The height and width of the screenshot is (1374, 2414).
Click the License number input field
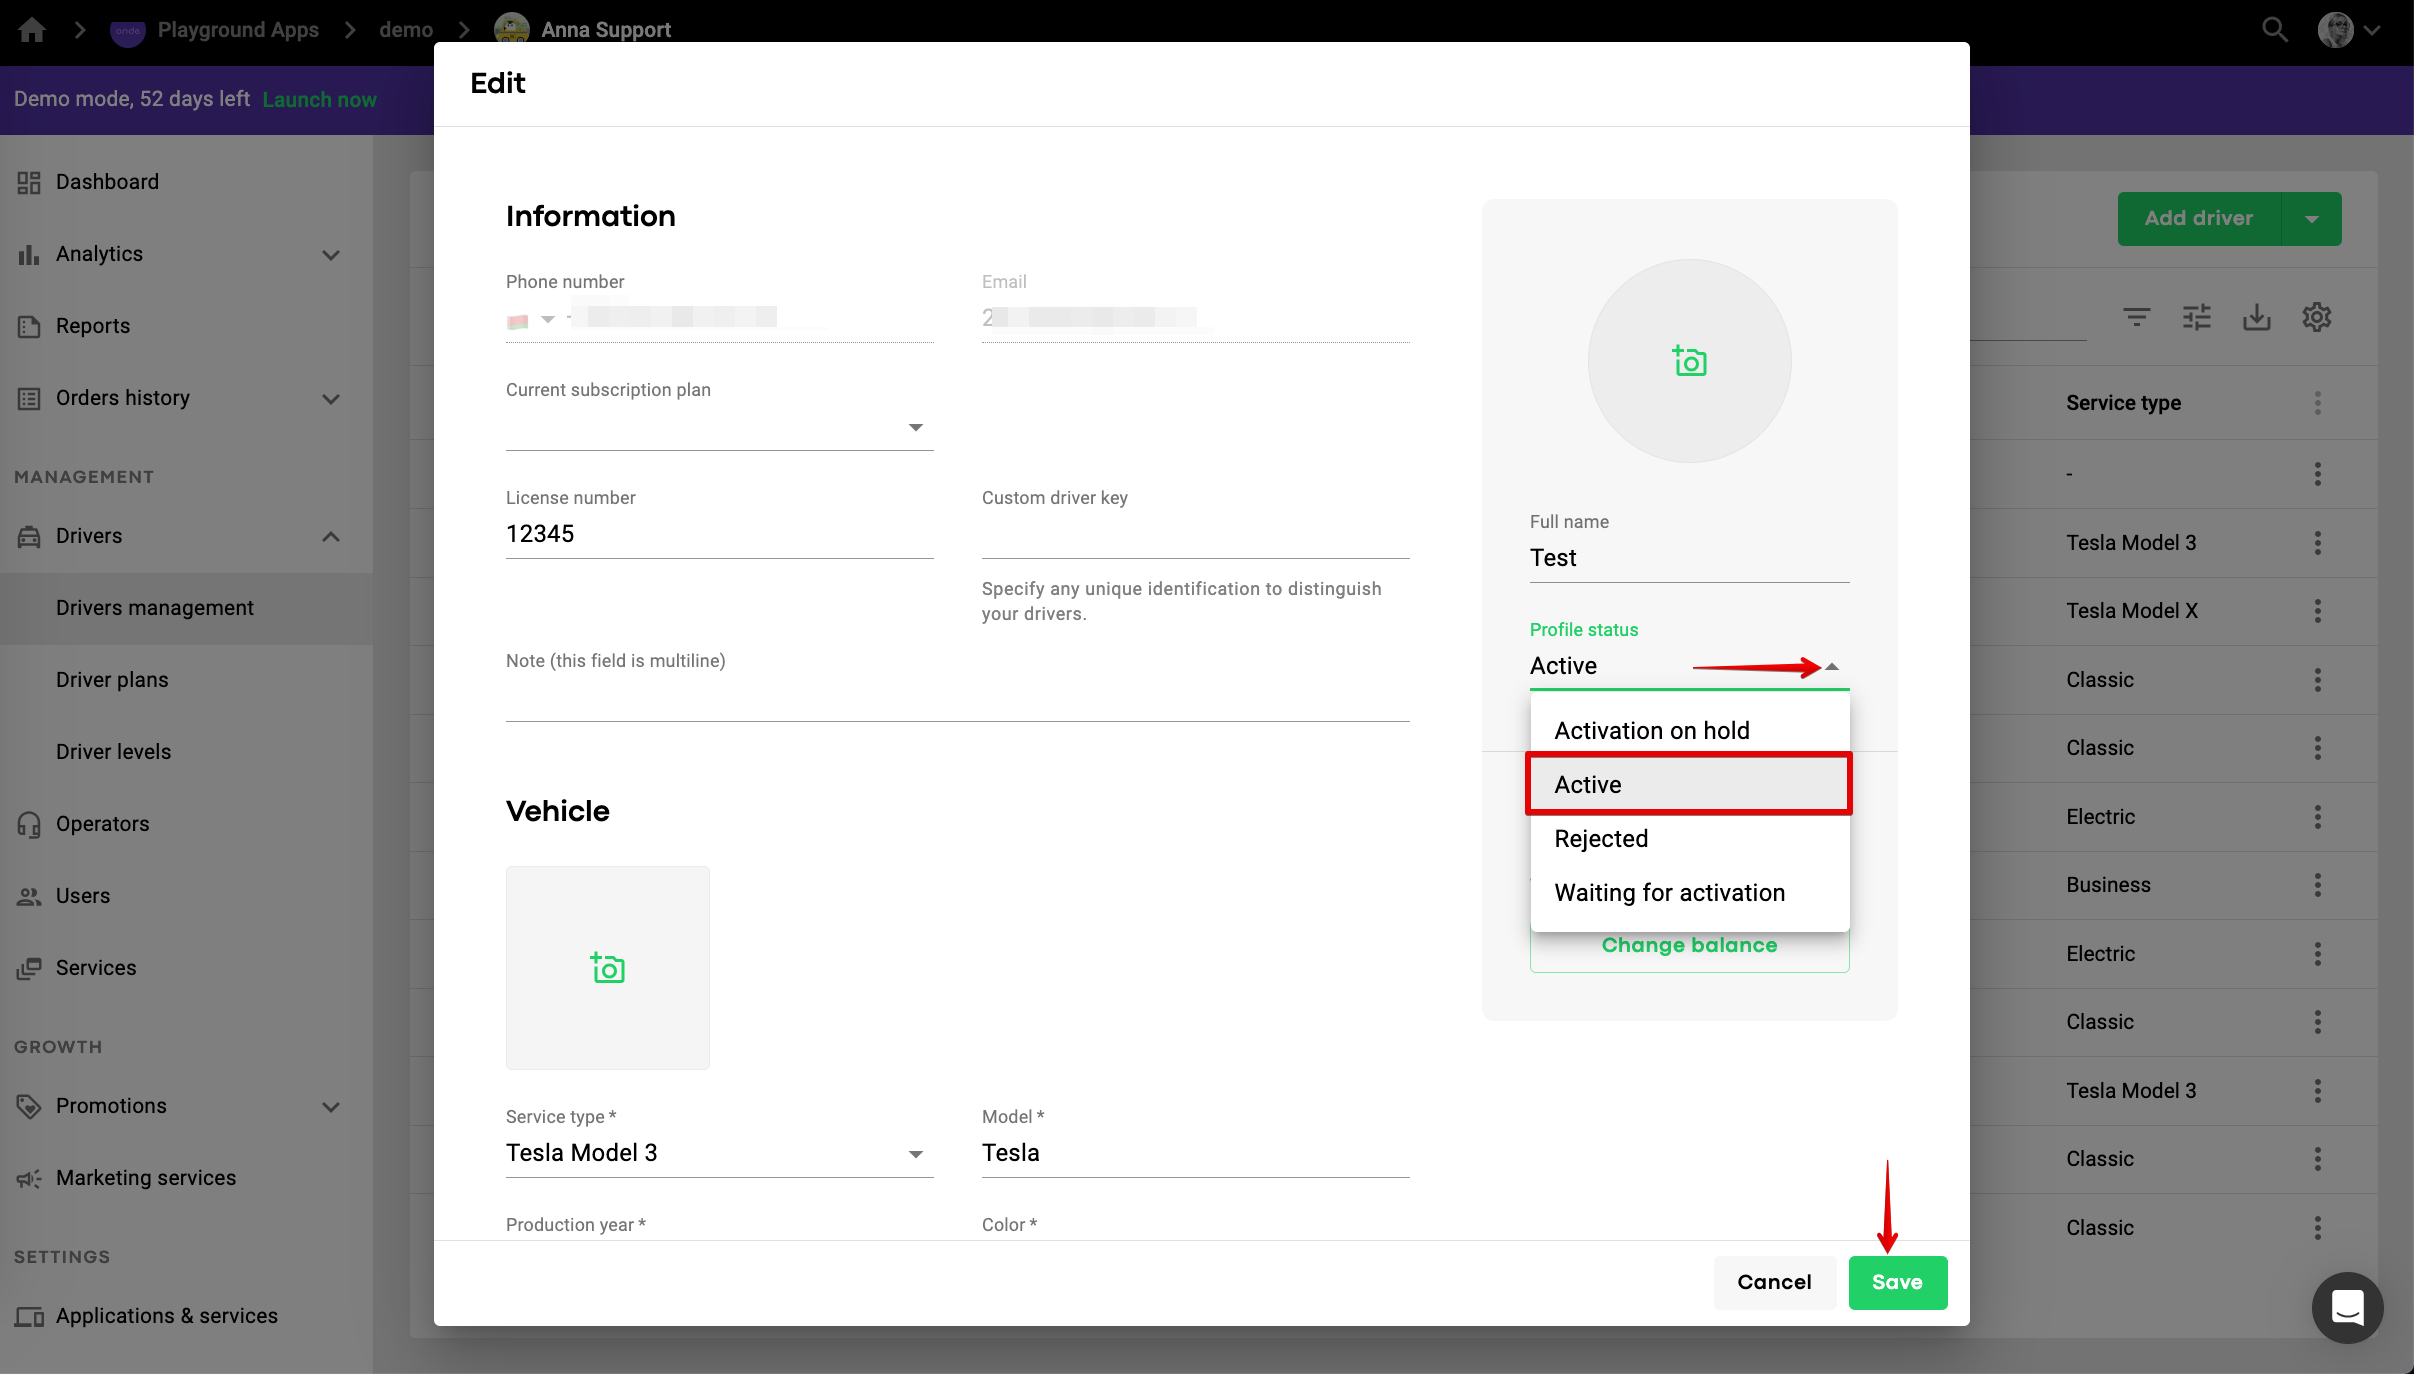[x=718, y=534]
